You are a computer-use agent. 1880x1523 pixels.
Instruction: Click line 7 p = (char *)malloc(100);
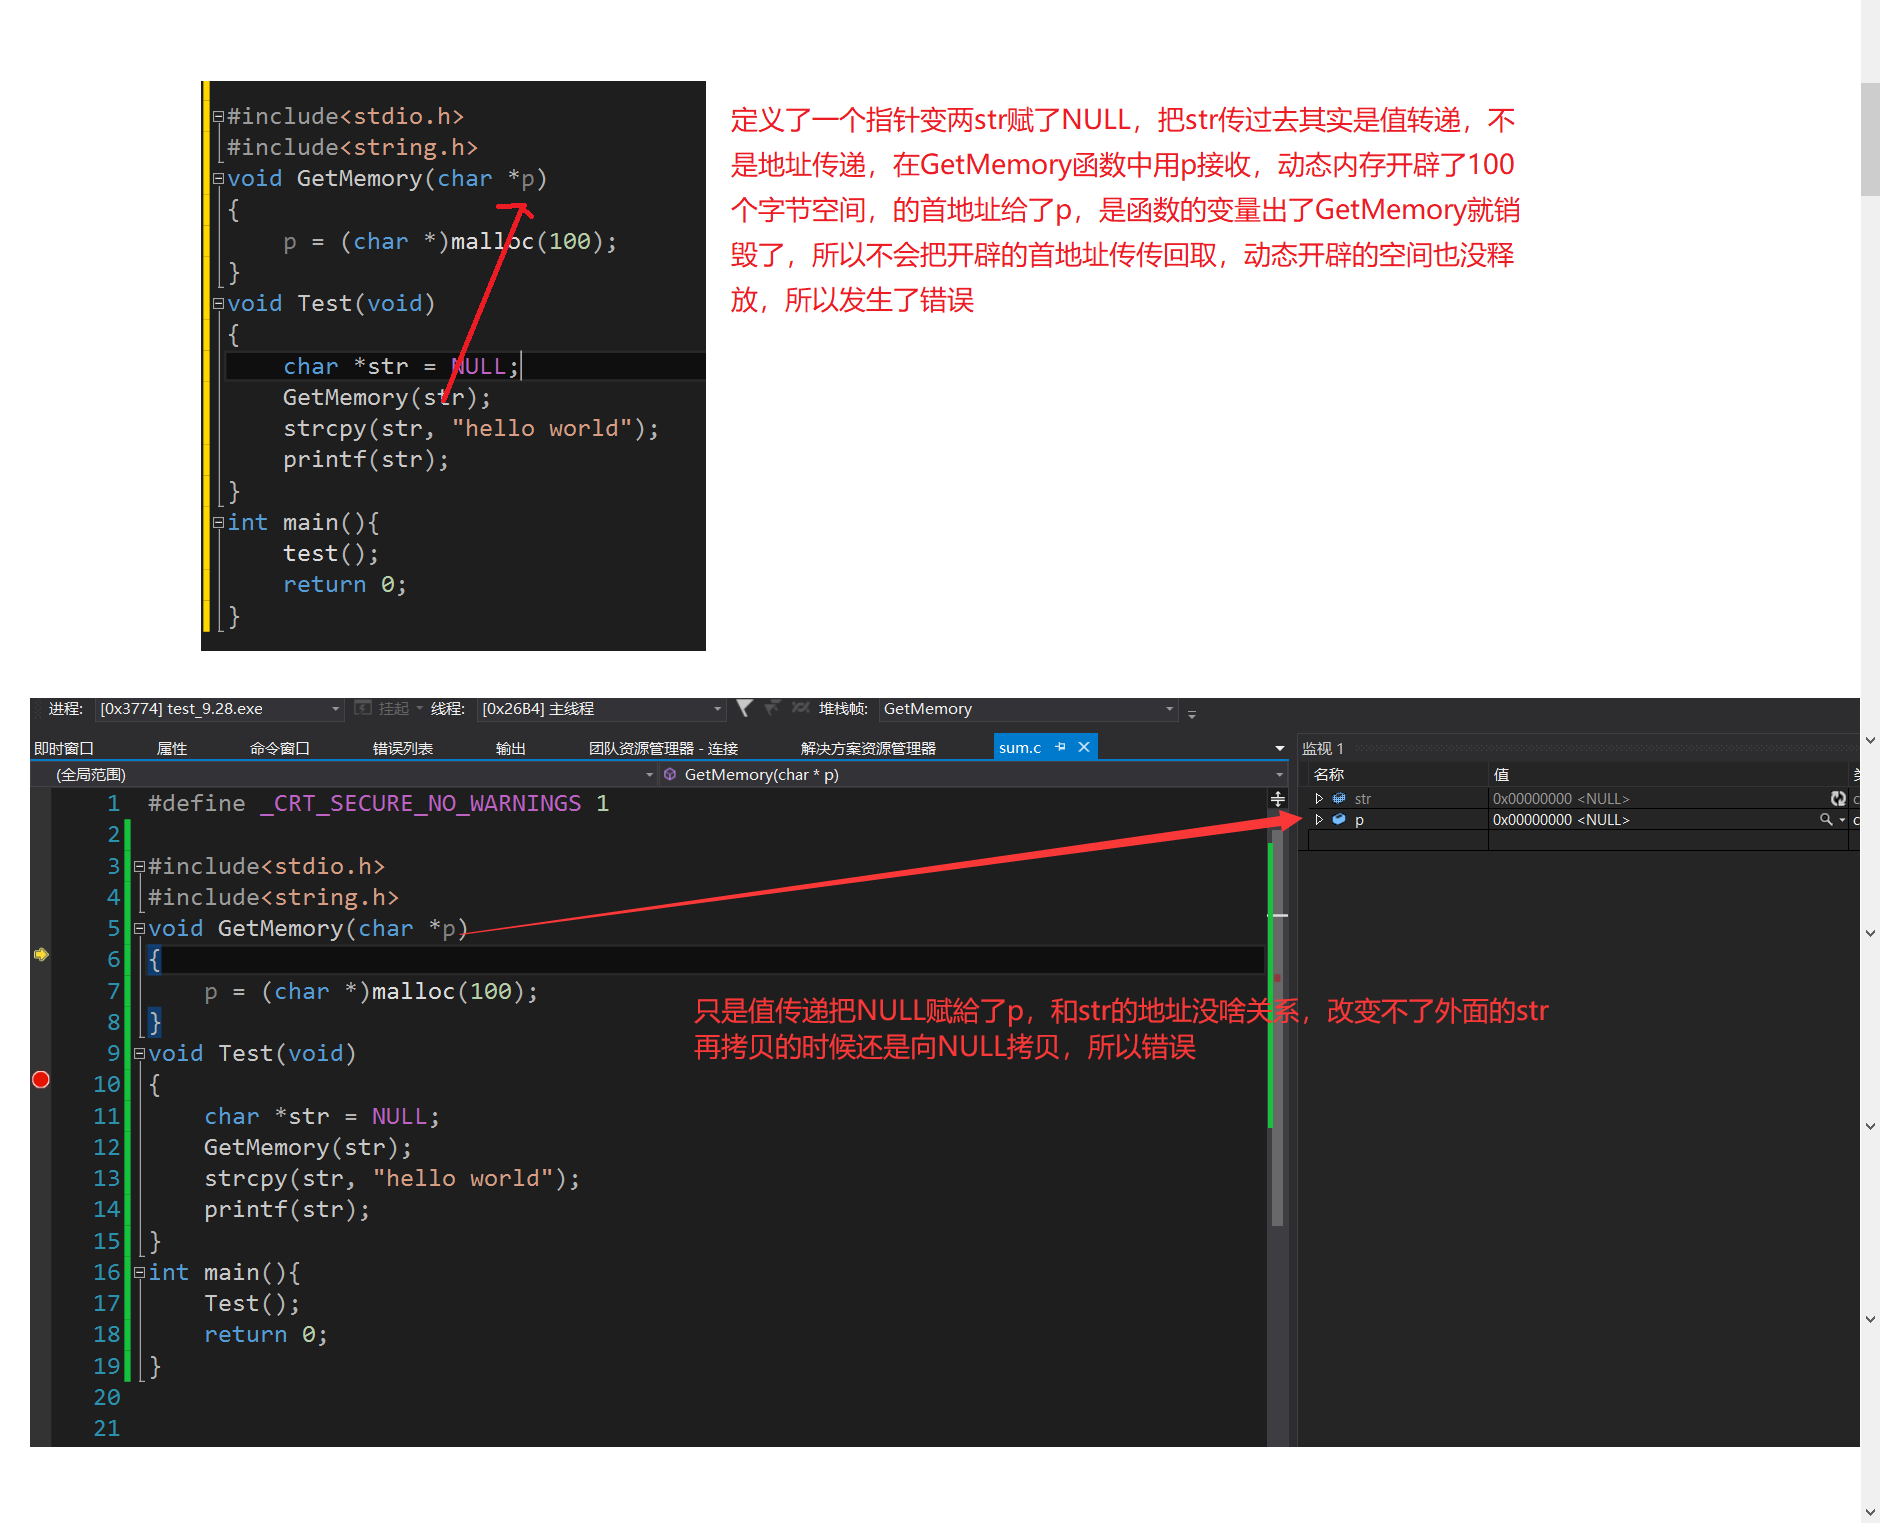(371, 991)
